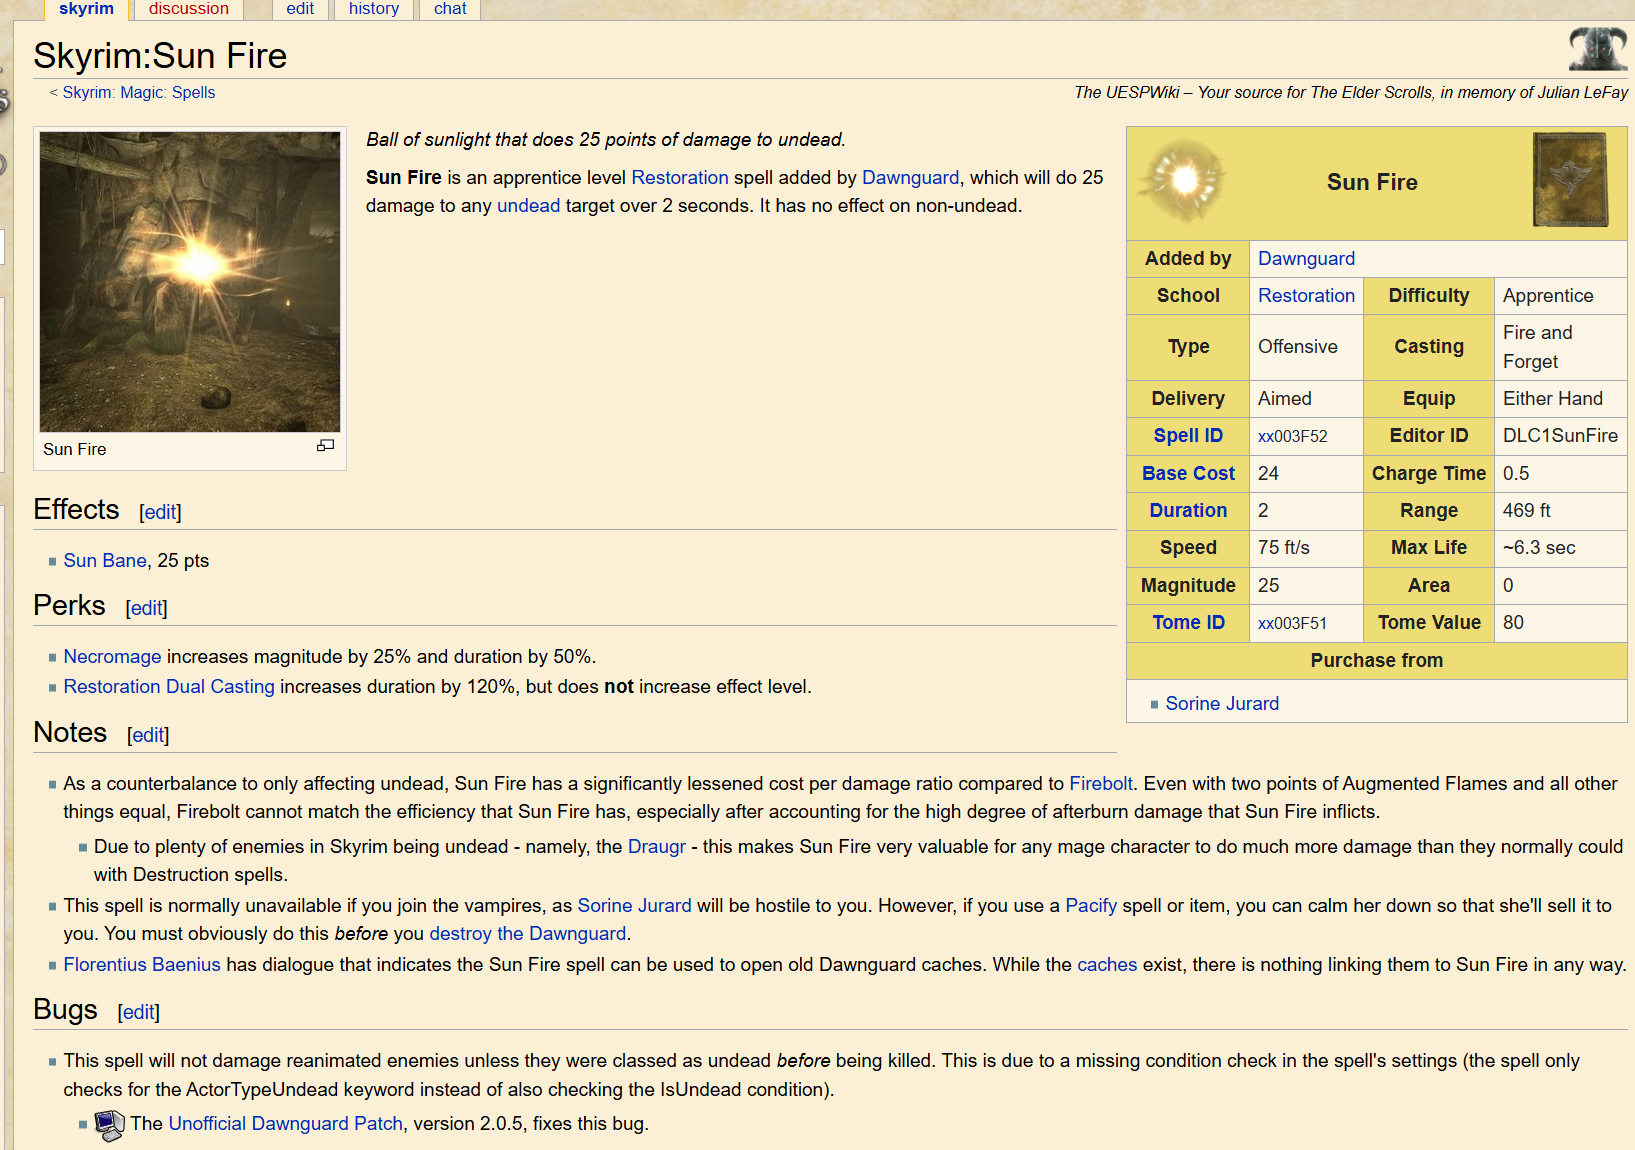Click the Delivery value Aimed
The height and width of the screenshot is (1150, 1635).
click(1285, 399)
